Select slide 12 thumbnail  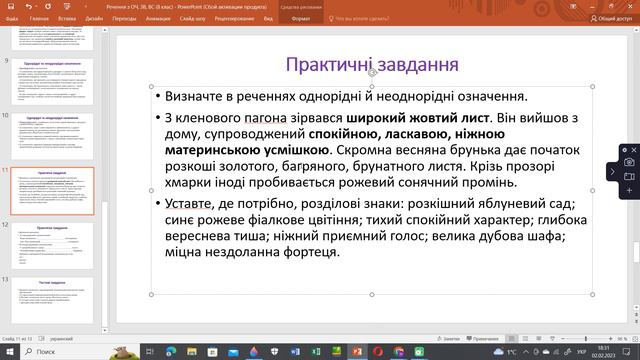pos(52,246)
